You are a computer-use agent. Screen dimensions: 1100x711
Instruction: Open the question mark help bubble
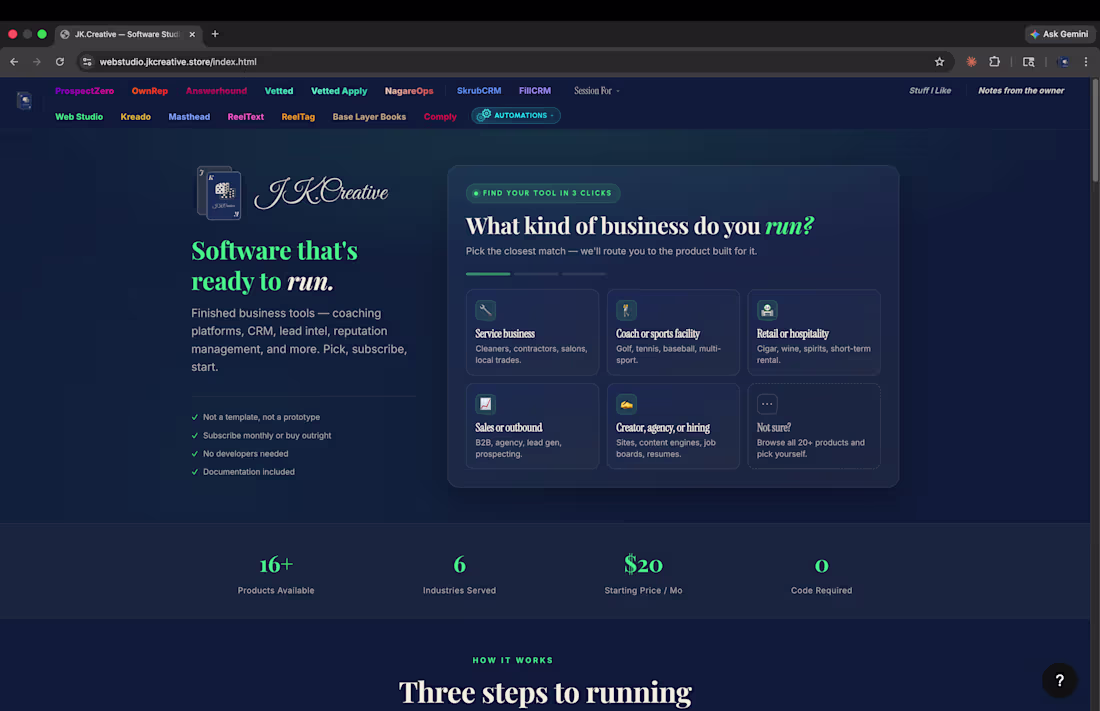(x=1059, y=680)
